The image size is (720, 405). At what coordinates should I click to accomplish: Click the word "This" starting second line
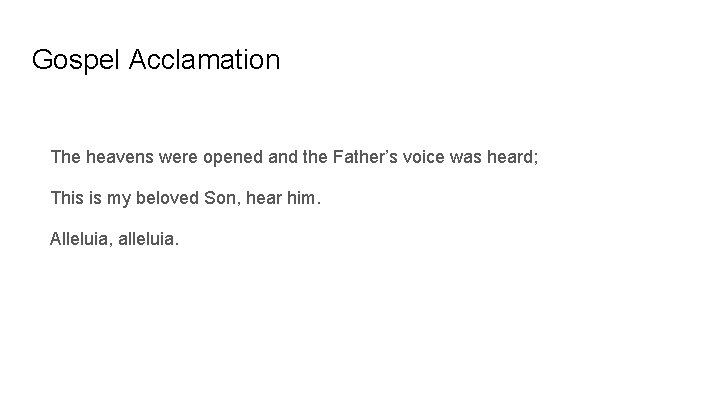67,198
